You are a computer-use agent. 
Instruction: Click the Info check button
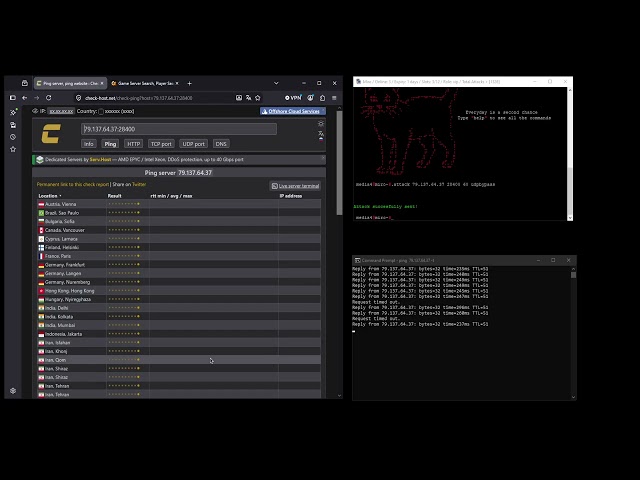point(89,144)
